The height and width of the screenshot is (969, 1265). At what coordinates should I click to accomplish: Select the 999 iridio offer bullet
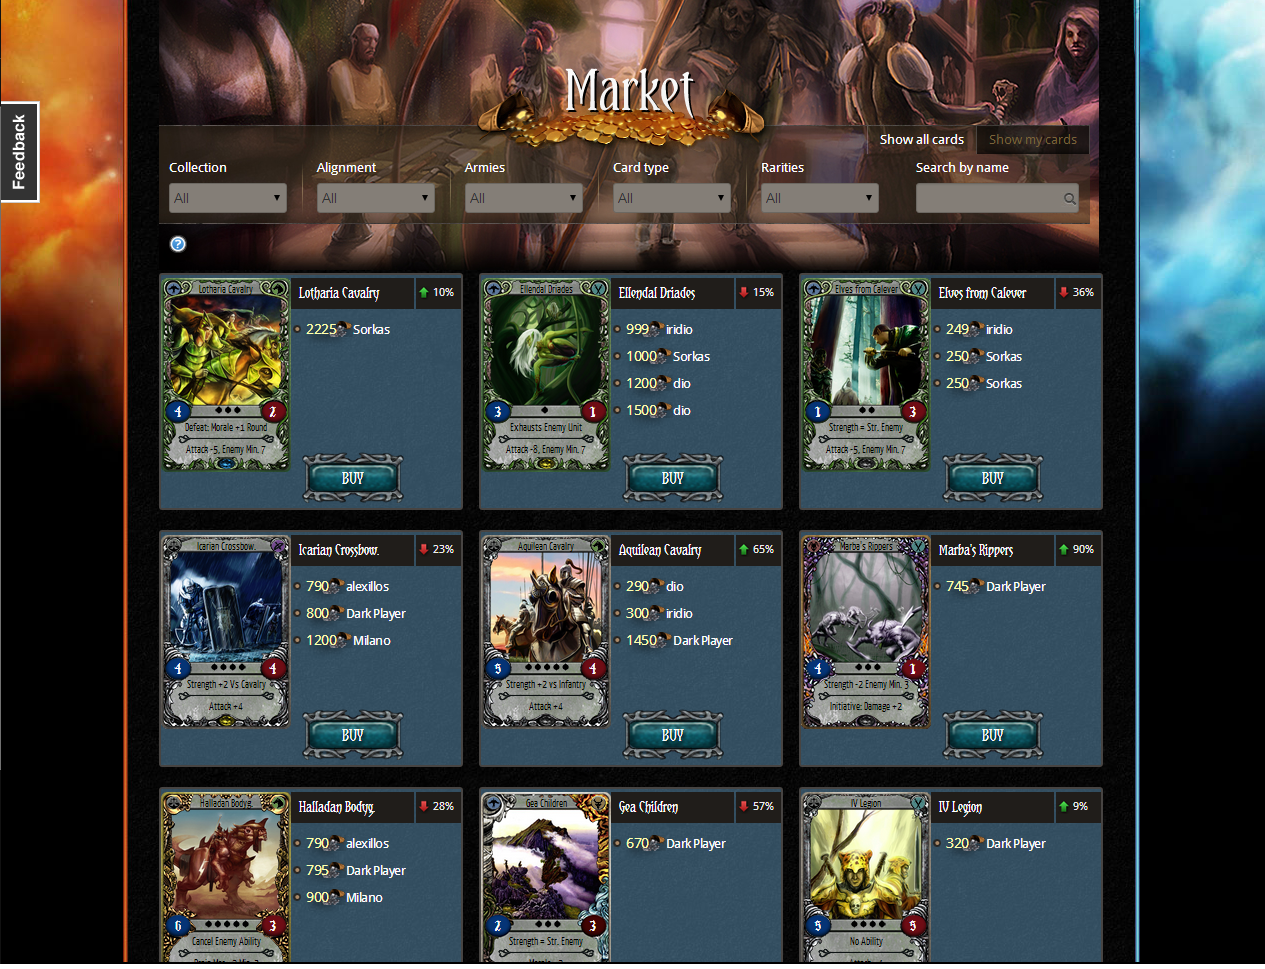click(618, 330)
